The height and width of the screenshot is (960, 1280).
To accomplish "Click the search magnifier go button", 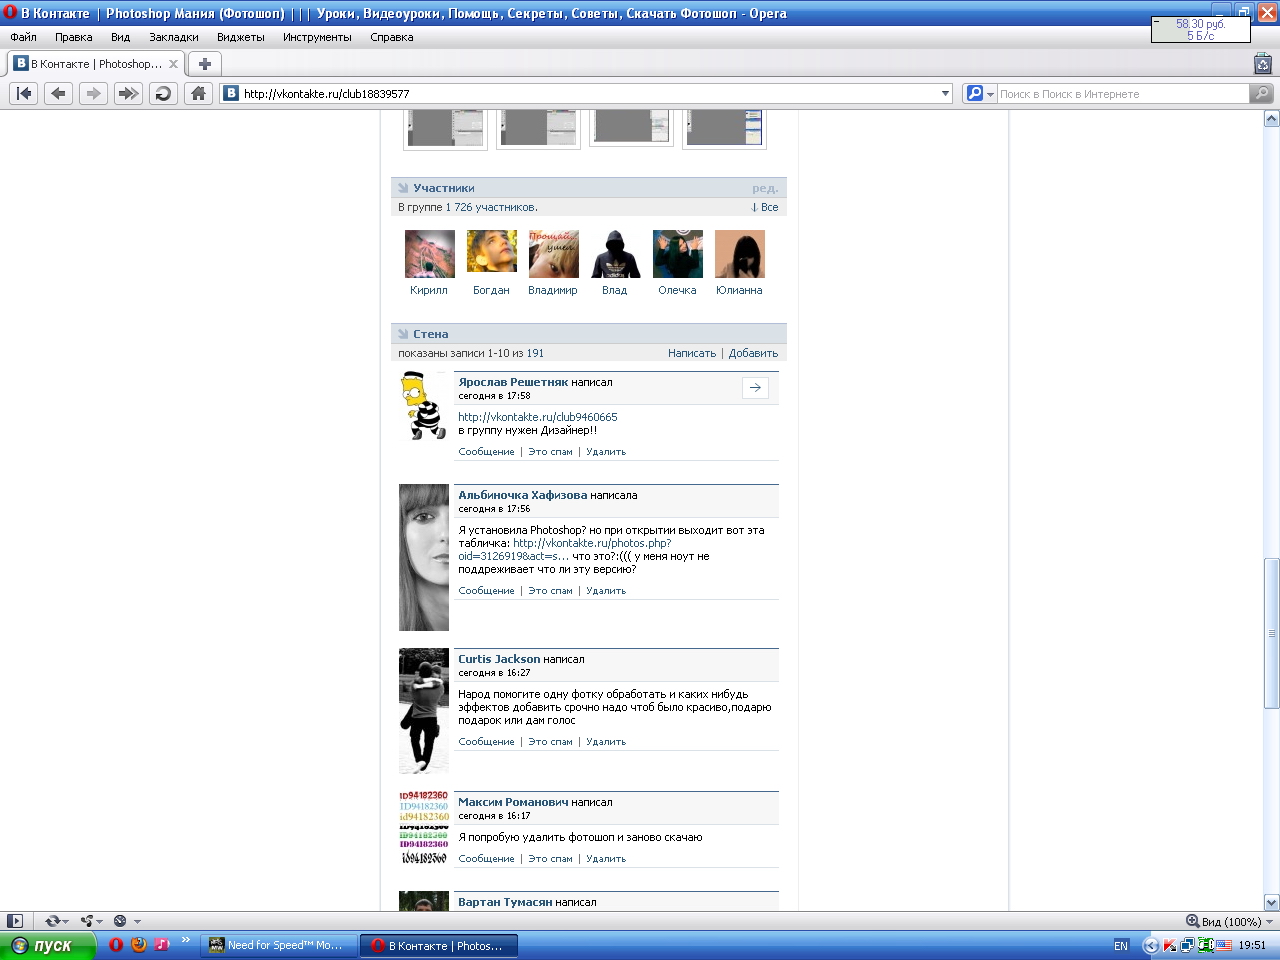I will click(1262, 93).
